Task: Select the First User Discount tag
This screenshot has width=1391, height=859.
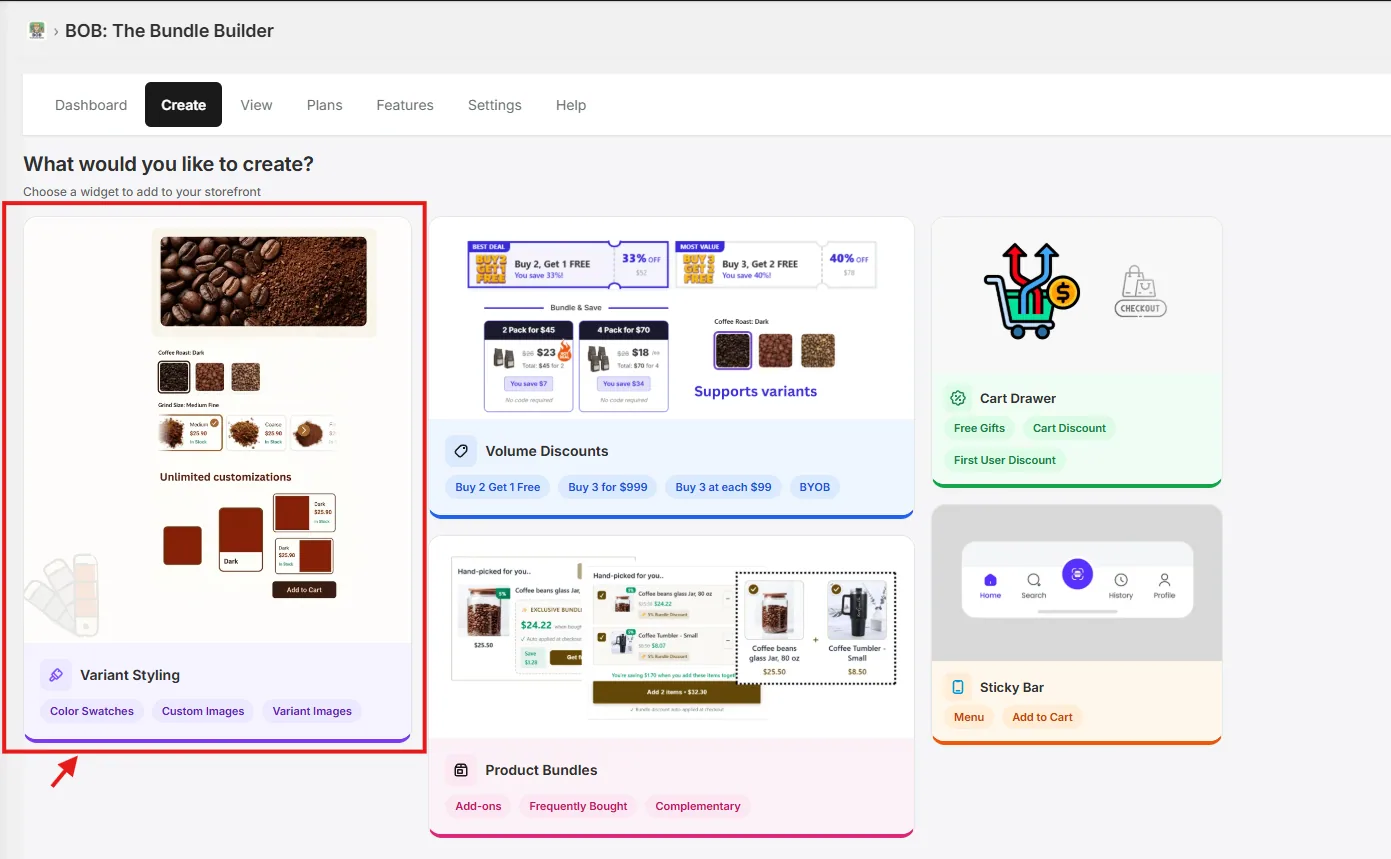Action: point(1005,460)
